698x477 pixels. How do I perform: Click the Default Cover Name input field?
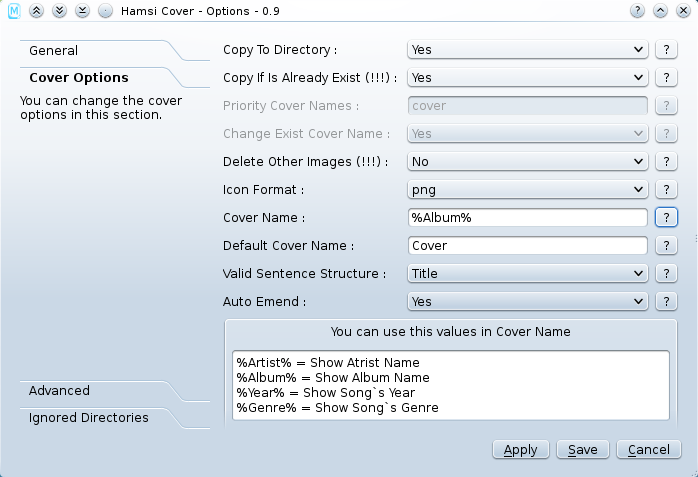pos(528,246)
